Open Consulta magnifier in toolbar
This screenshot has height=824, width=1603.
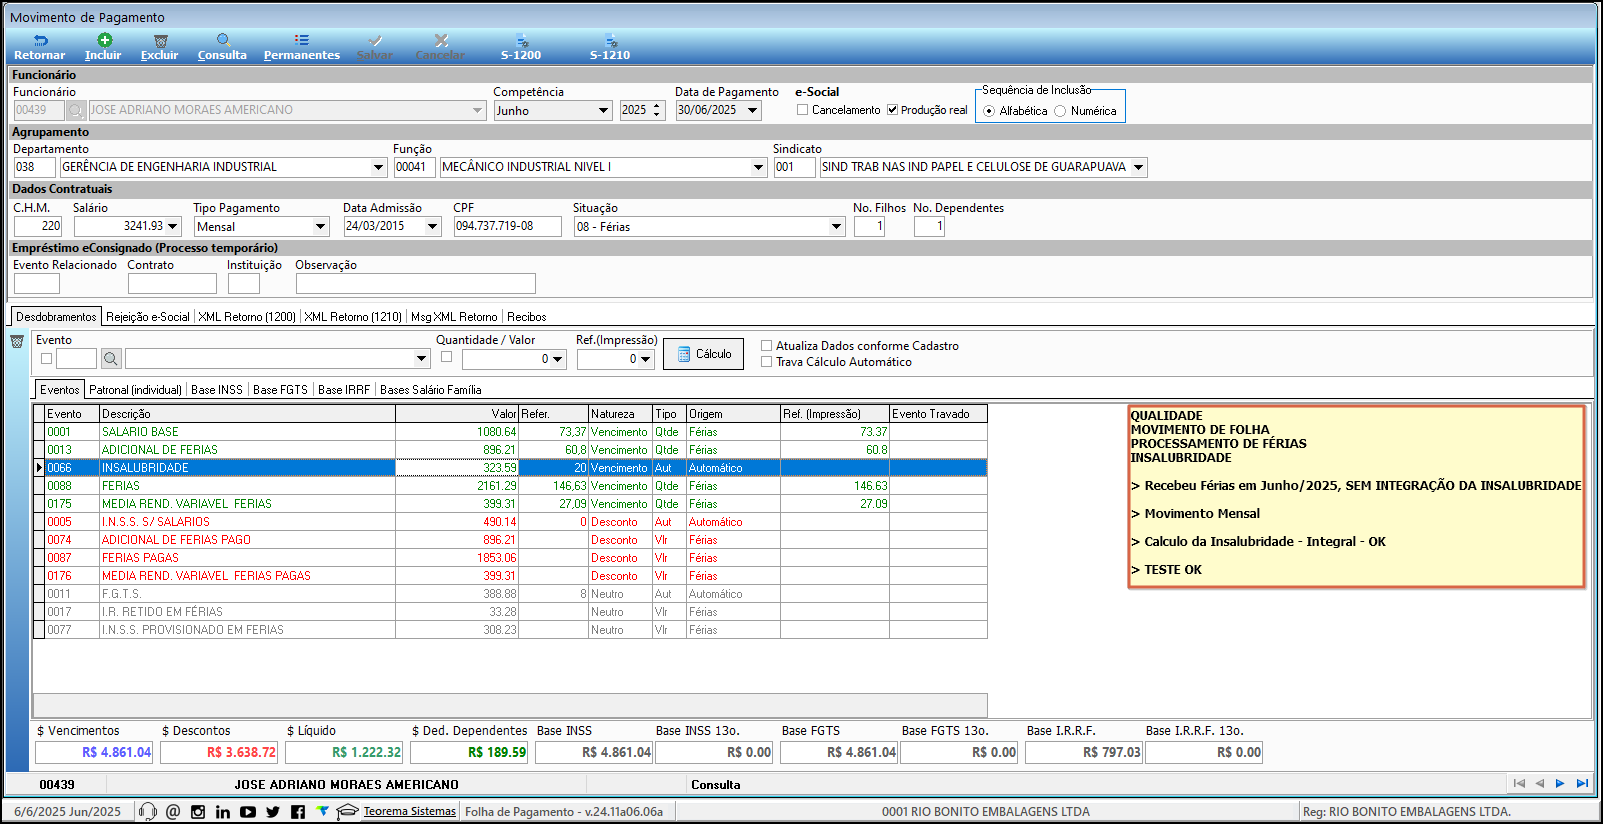click(x=223, y=40)
